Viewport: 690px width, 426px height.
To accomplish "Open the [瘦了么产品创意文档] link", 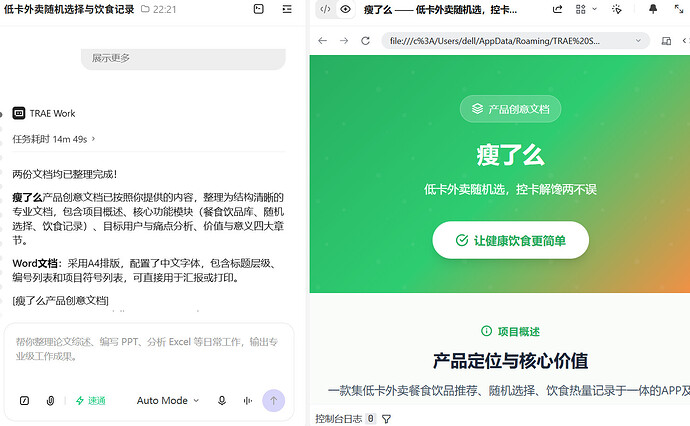I will [x=61, y=301].
